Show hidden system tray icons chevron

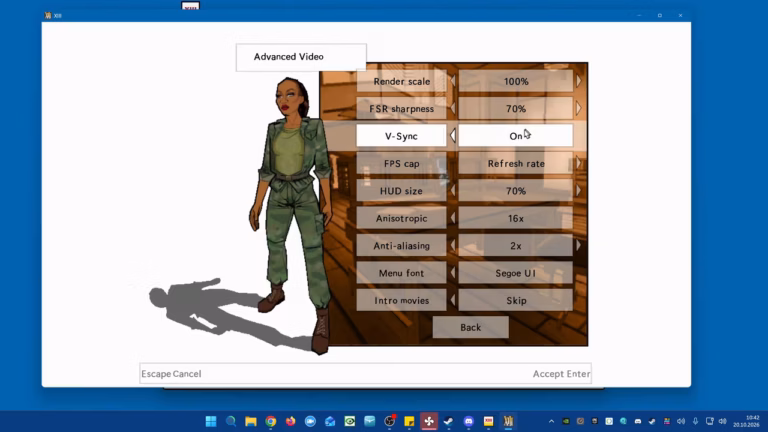click(x=552, y=421)
